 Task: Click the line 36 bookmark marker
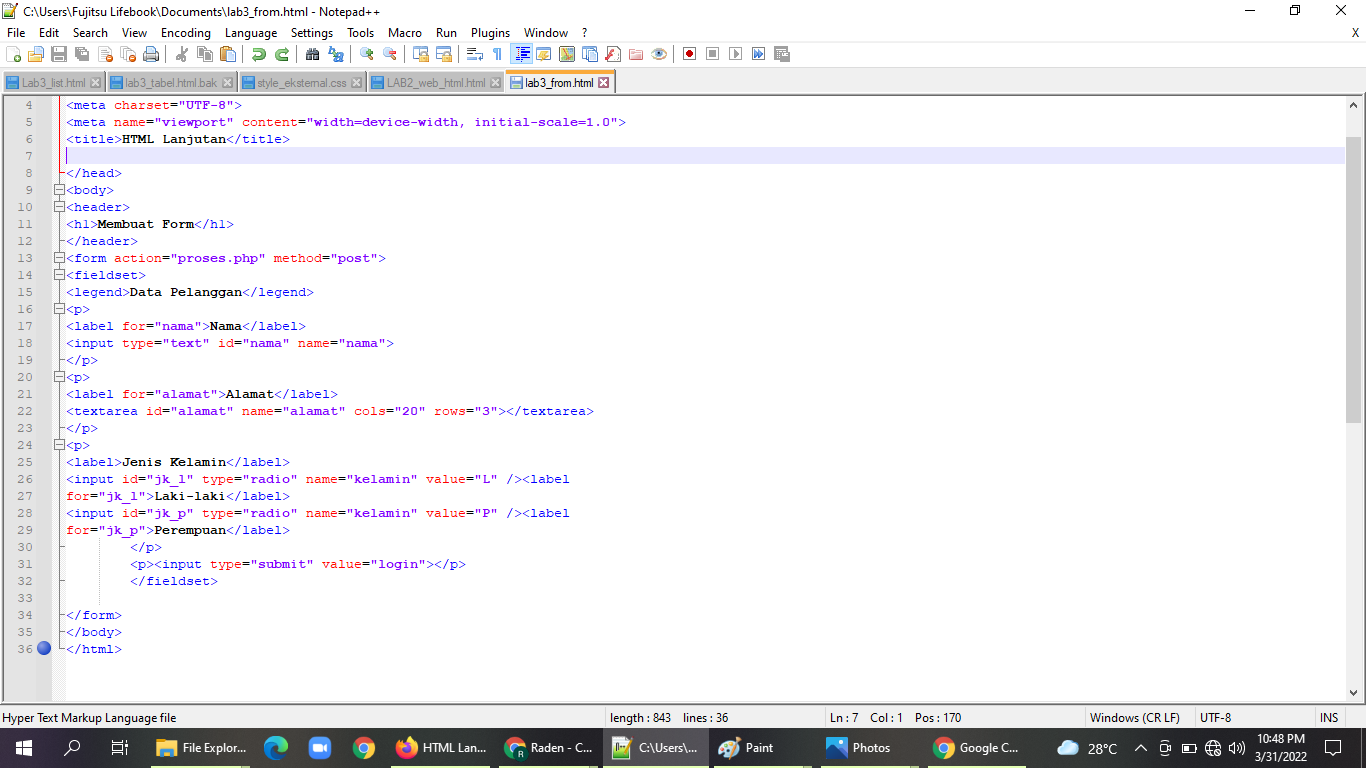pos(44,649)
